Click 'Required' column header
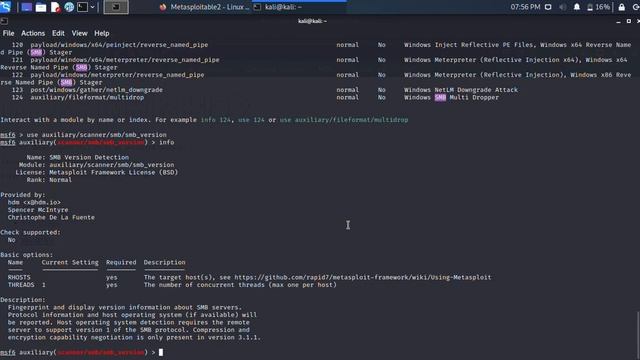The image size is (640, 360). coord(121,262)
